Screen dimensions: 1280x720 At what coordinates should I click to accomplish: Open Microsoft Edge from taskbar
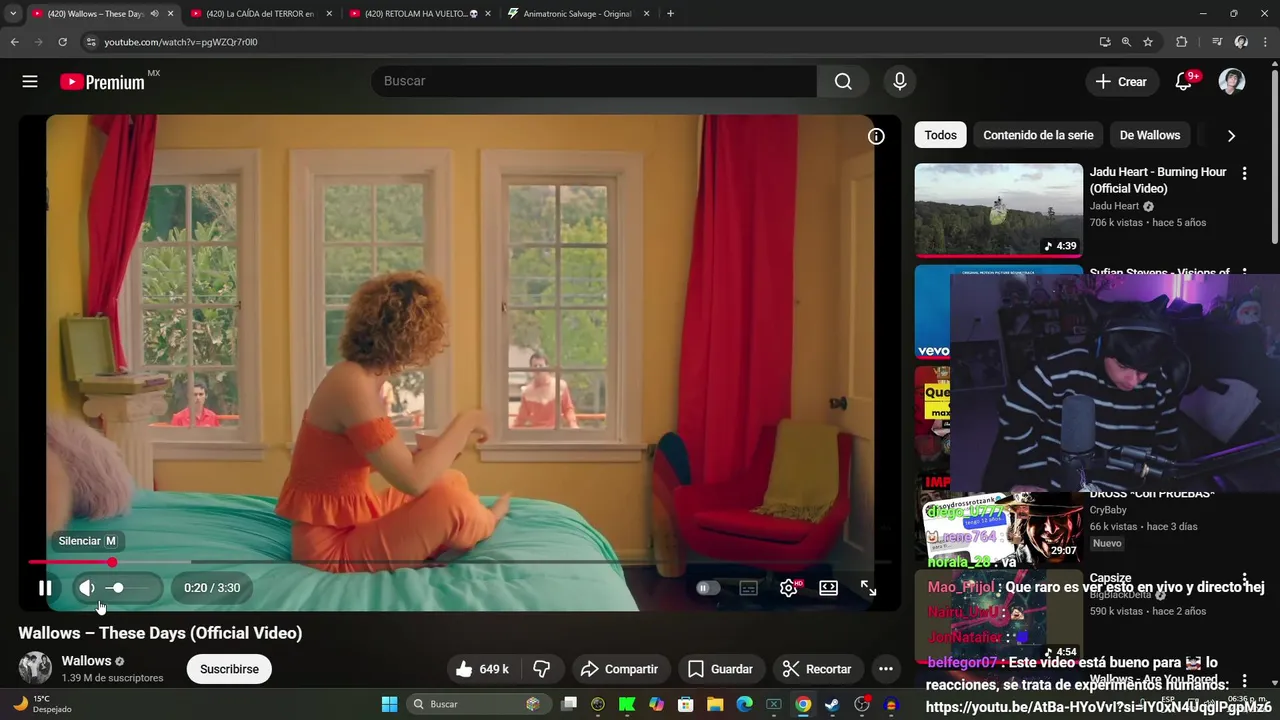[744, 704]
